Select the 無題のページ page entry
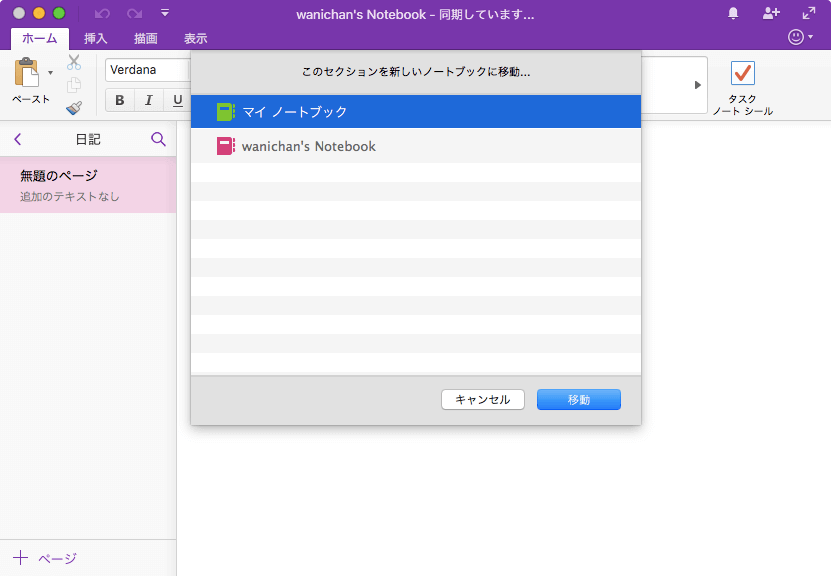Viewport: 831px width, 576px height. pos(88,185)
